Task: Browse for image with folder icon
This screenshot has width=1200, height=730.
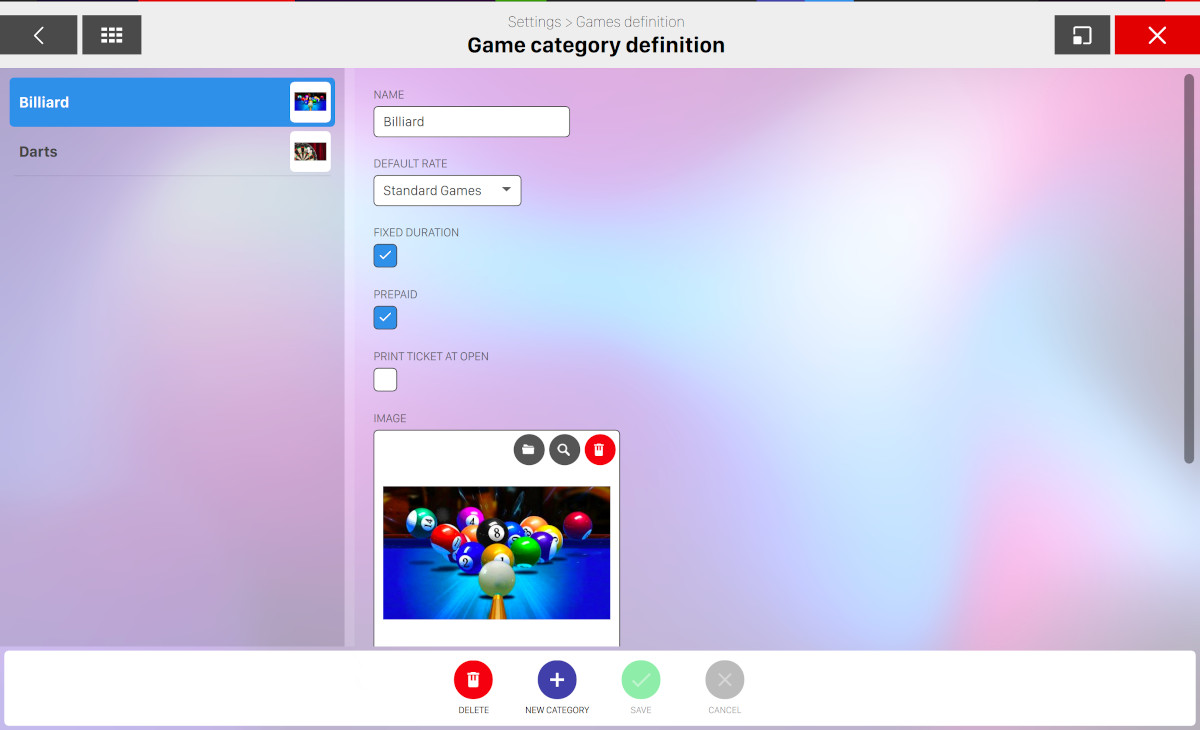Action: [529, 450]
